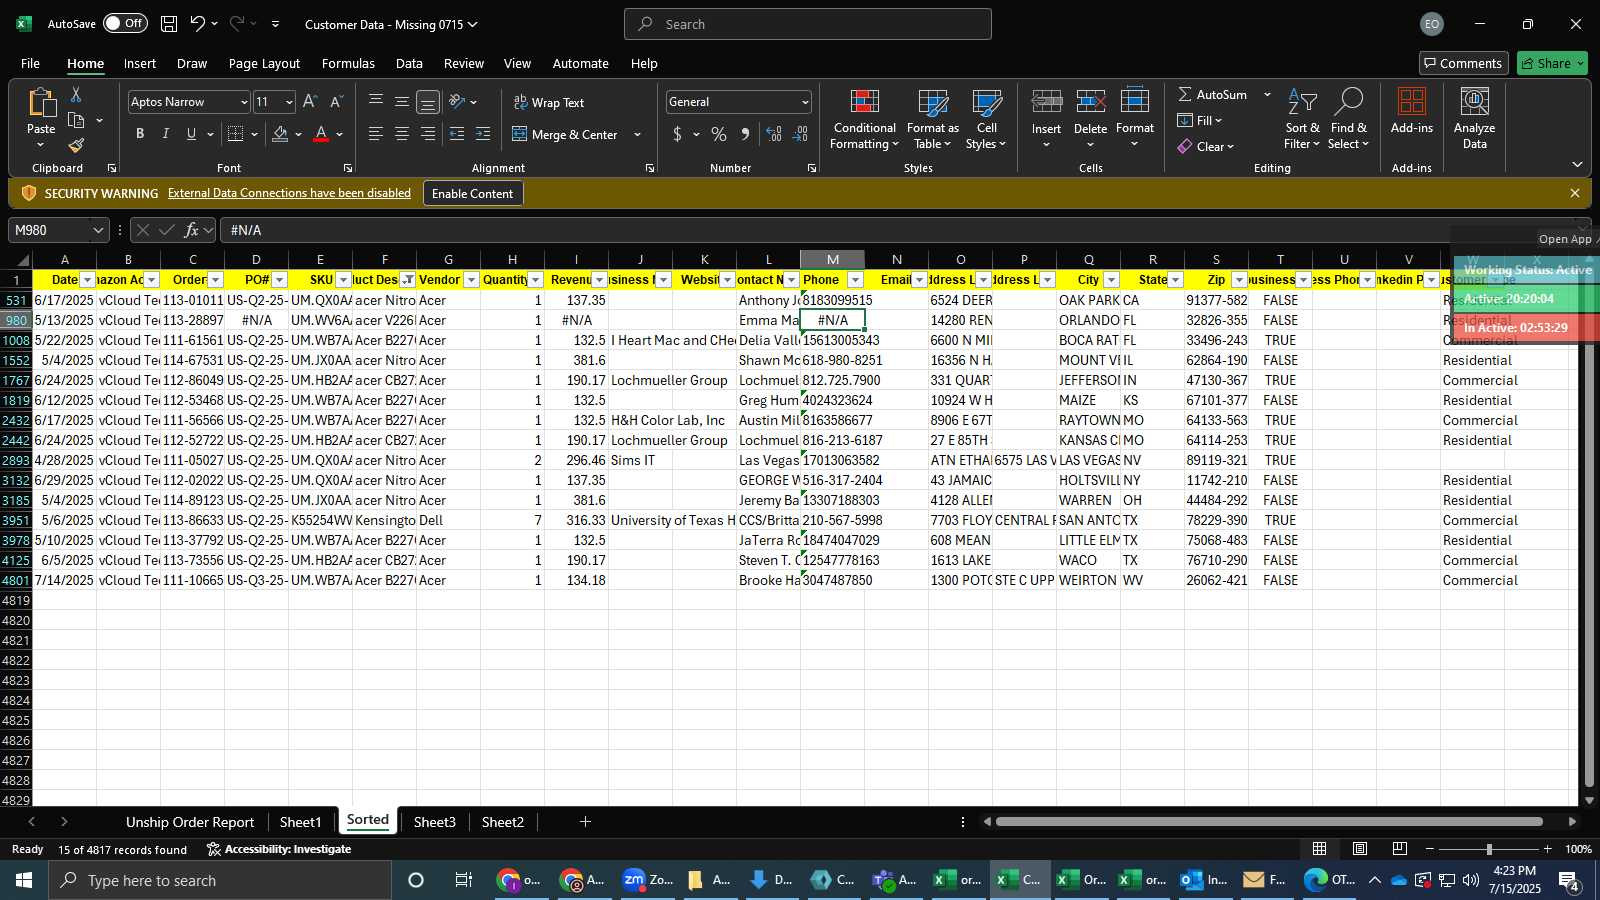Open the Merge & Center dropdown arrow

(x=637, y=134)
